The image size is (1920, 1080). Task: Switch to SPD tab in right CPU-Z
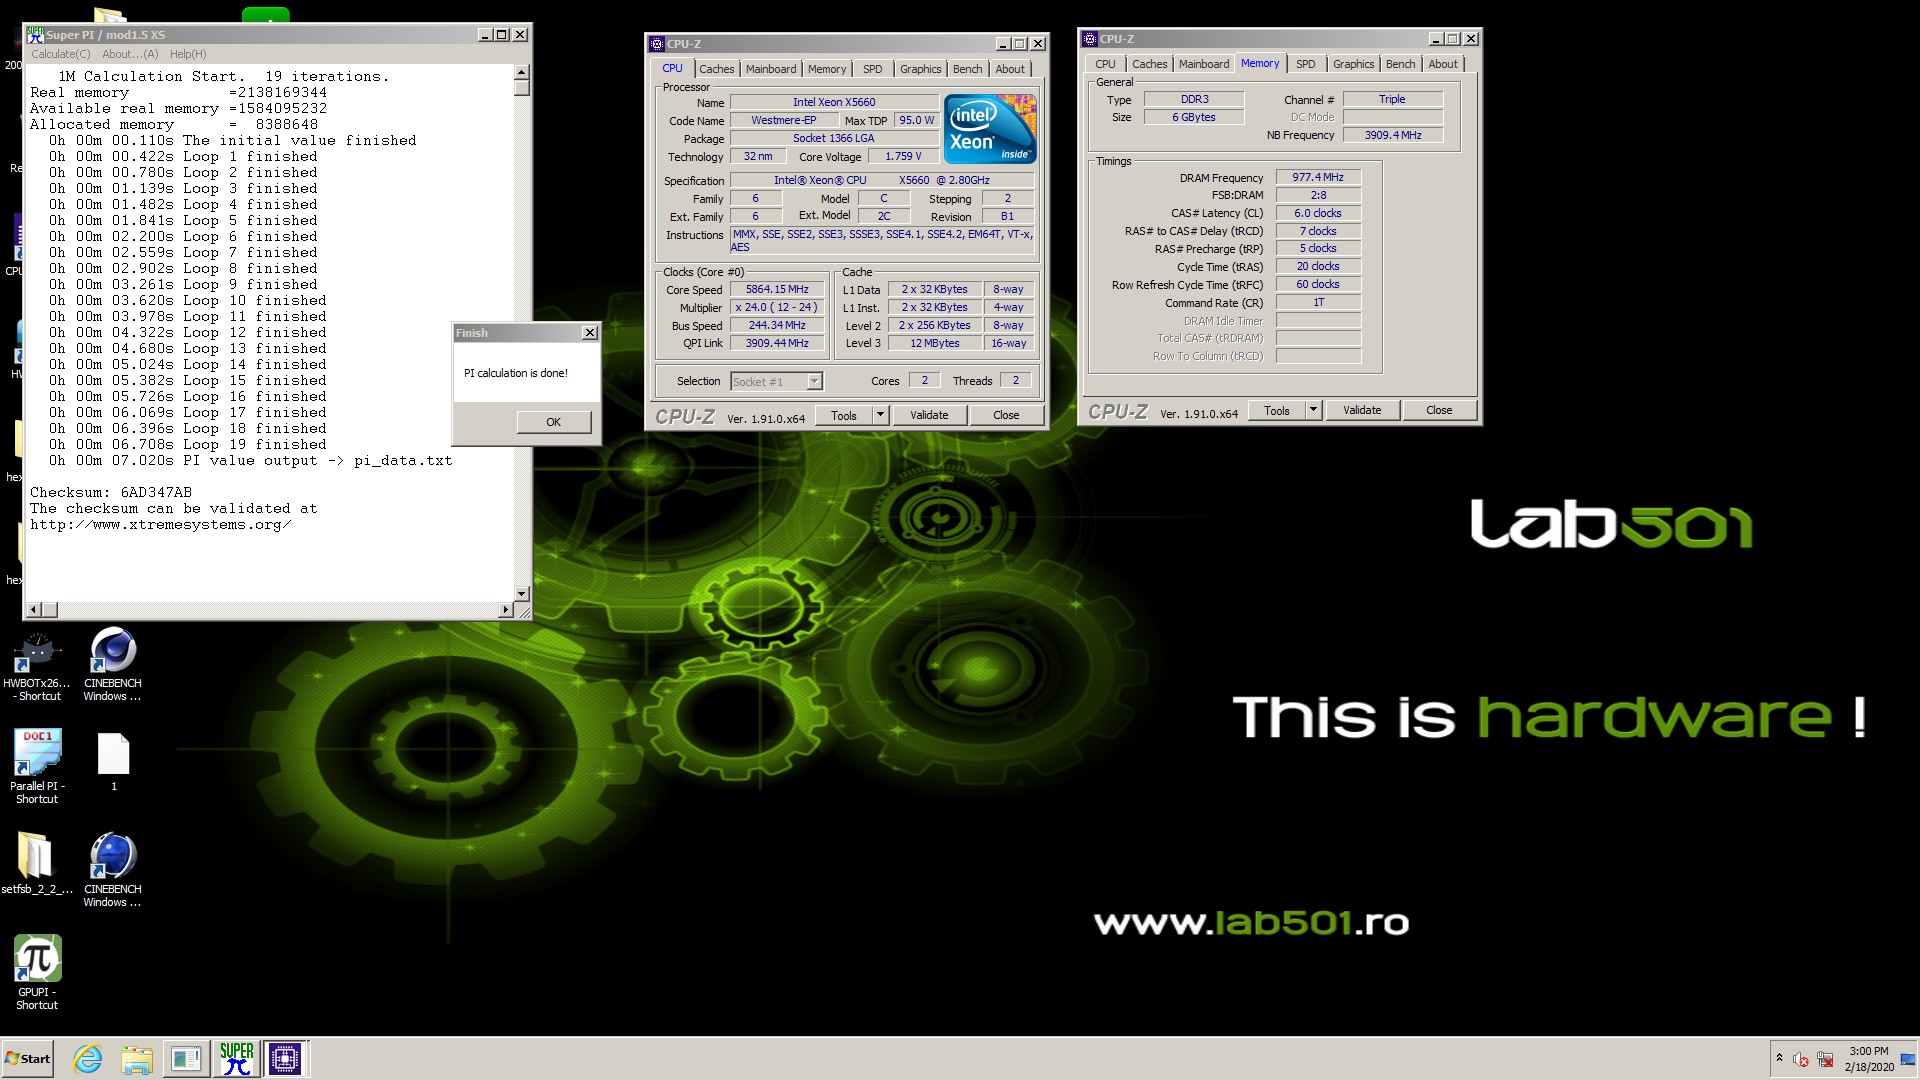click(1306, 64)
